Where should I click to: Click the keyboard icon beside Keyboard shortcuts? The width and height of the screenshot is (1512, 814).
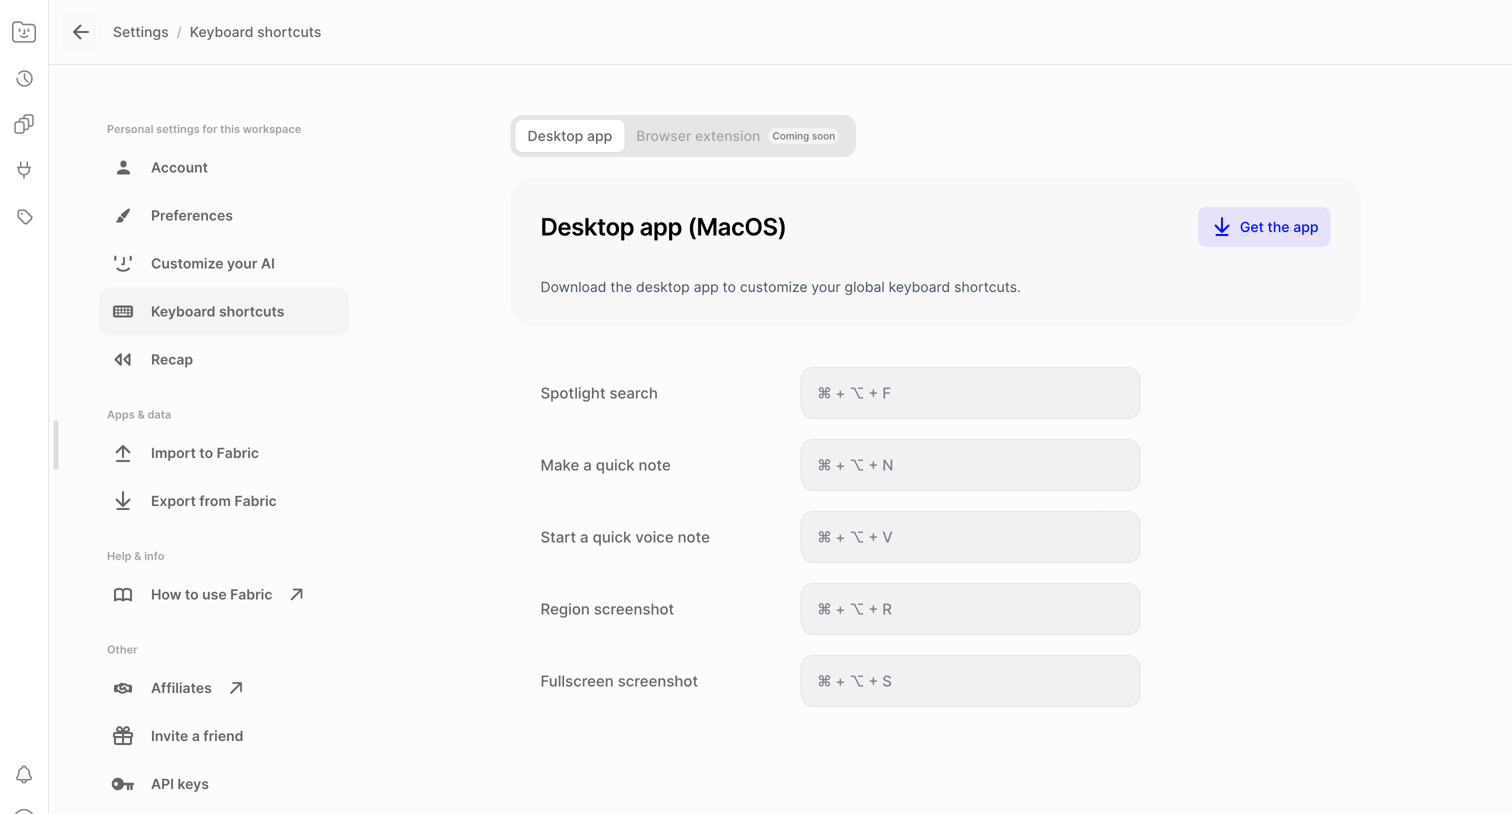pos(123,311)
